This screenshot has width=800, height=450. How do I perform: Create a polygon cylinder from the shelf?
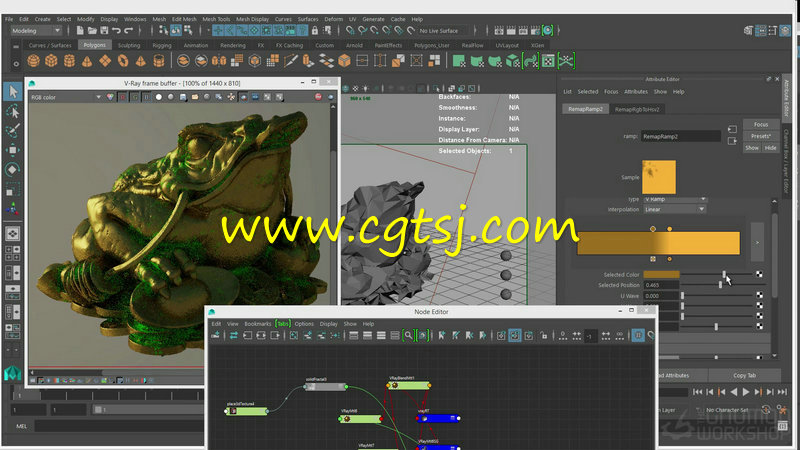(69, 61)
